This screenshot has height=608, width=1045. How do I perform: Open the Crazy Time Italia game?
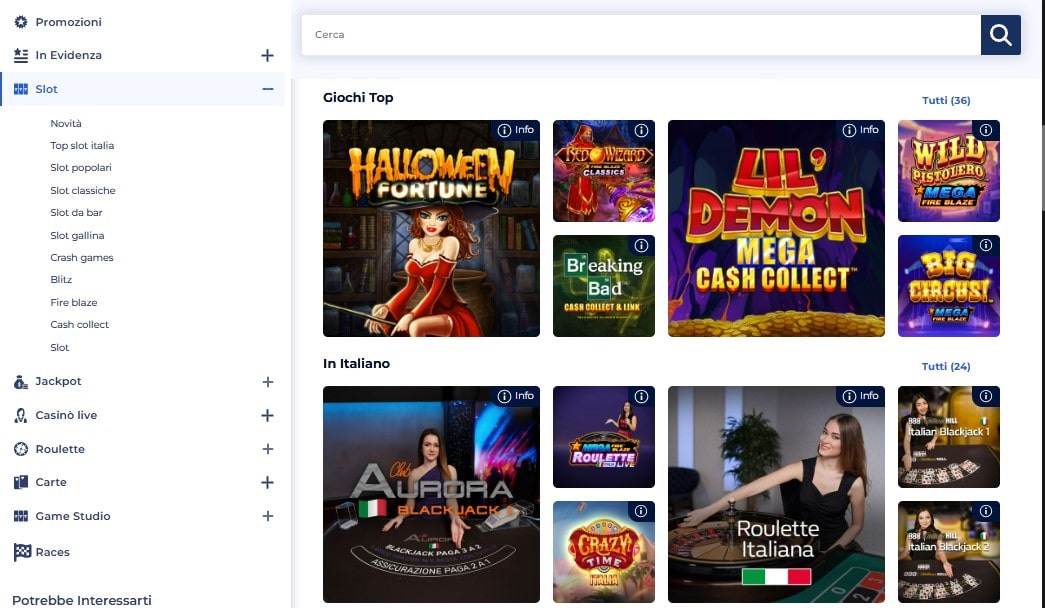604,551
